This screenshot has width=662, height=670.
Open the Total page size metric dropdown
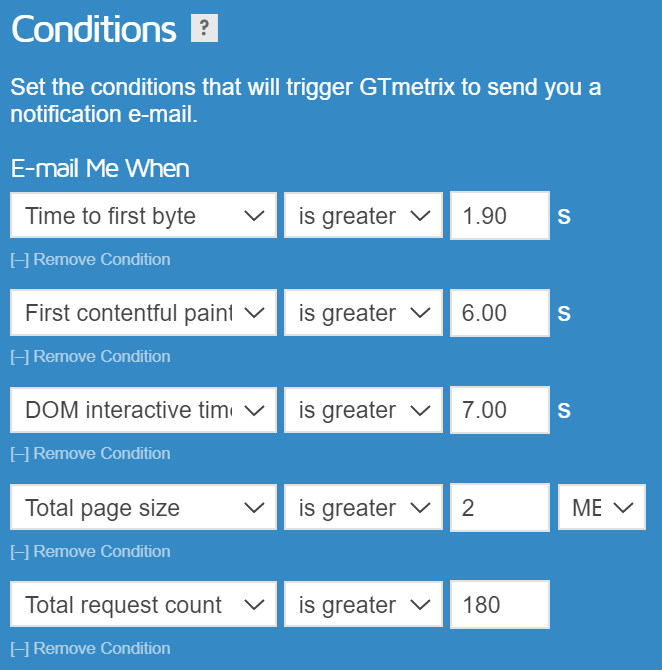click(143, 507)
